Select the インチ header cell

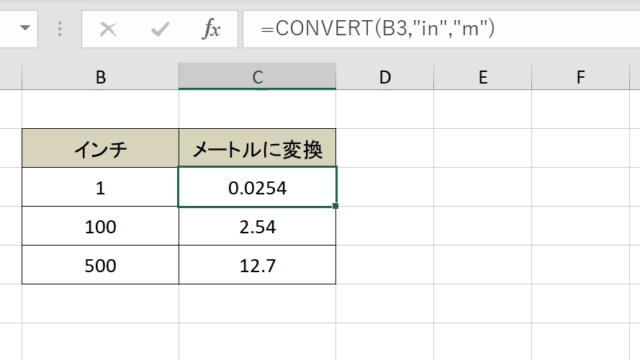pyautogui.click(x=100, y=148)
